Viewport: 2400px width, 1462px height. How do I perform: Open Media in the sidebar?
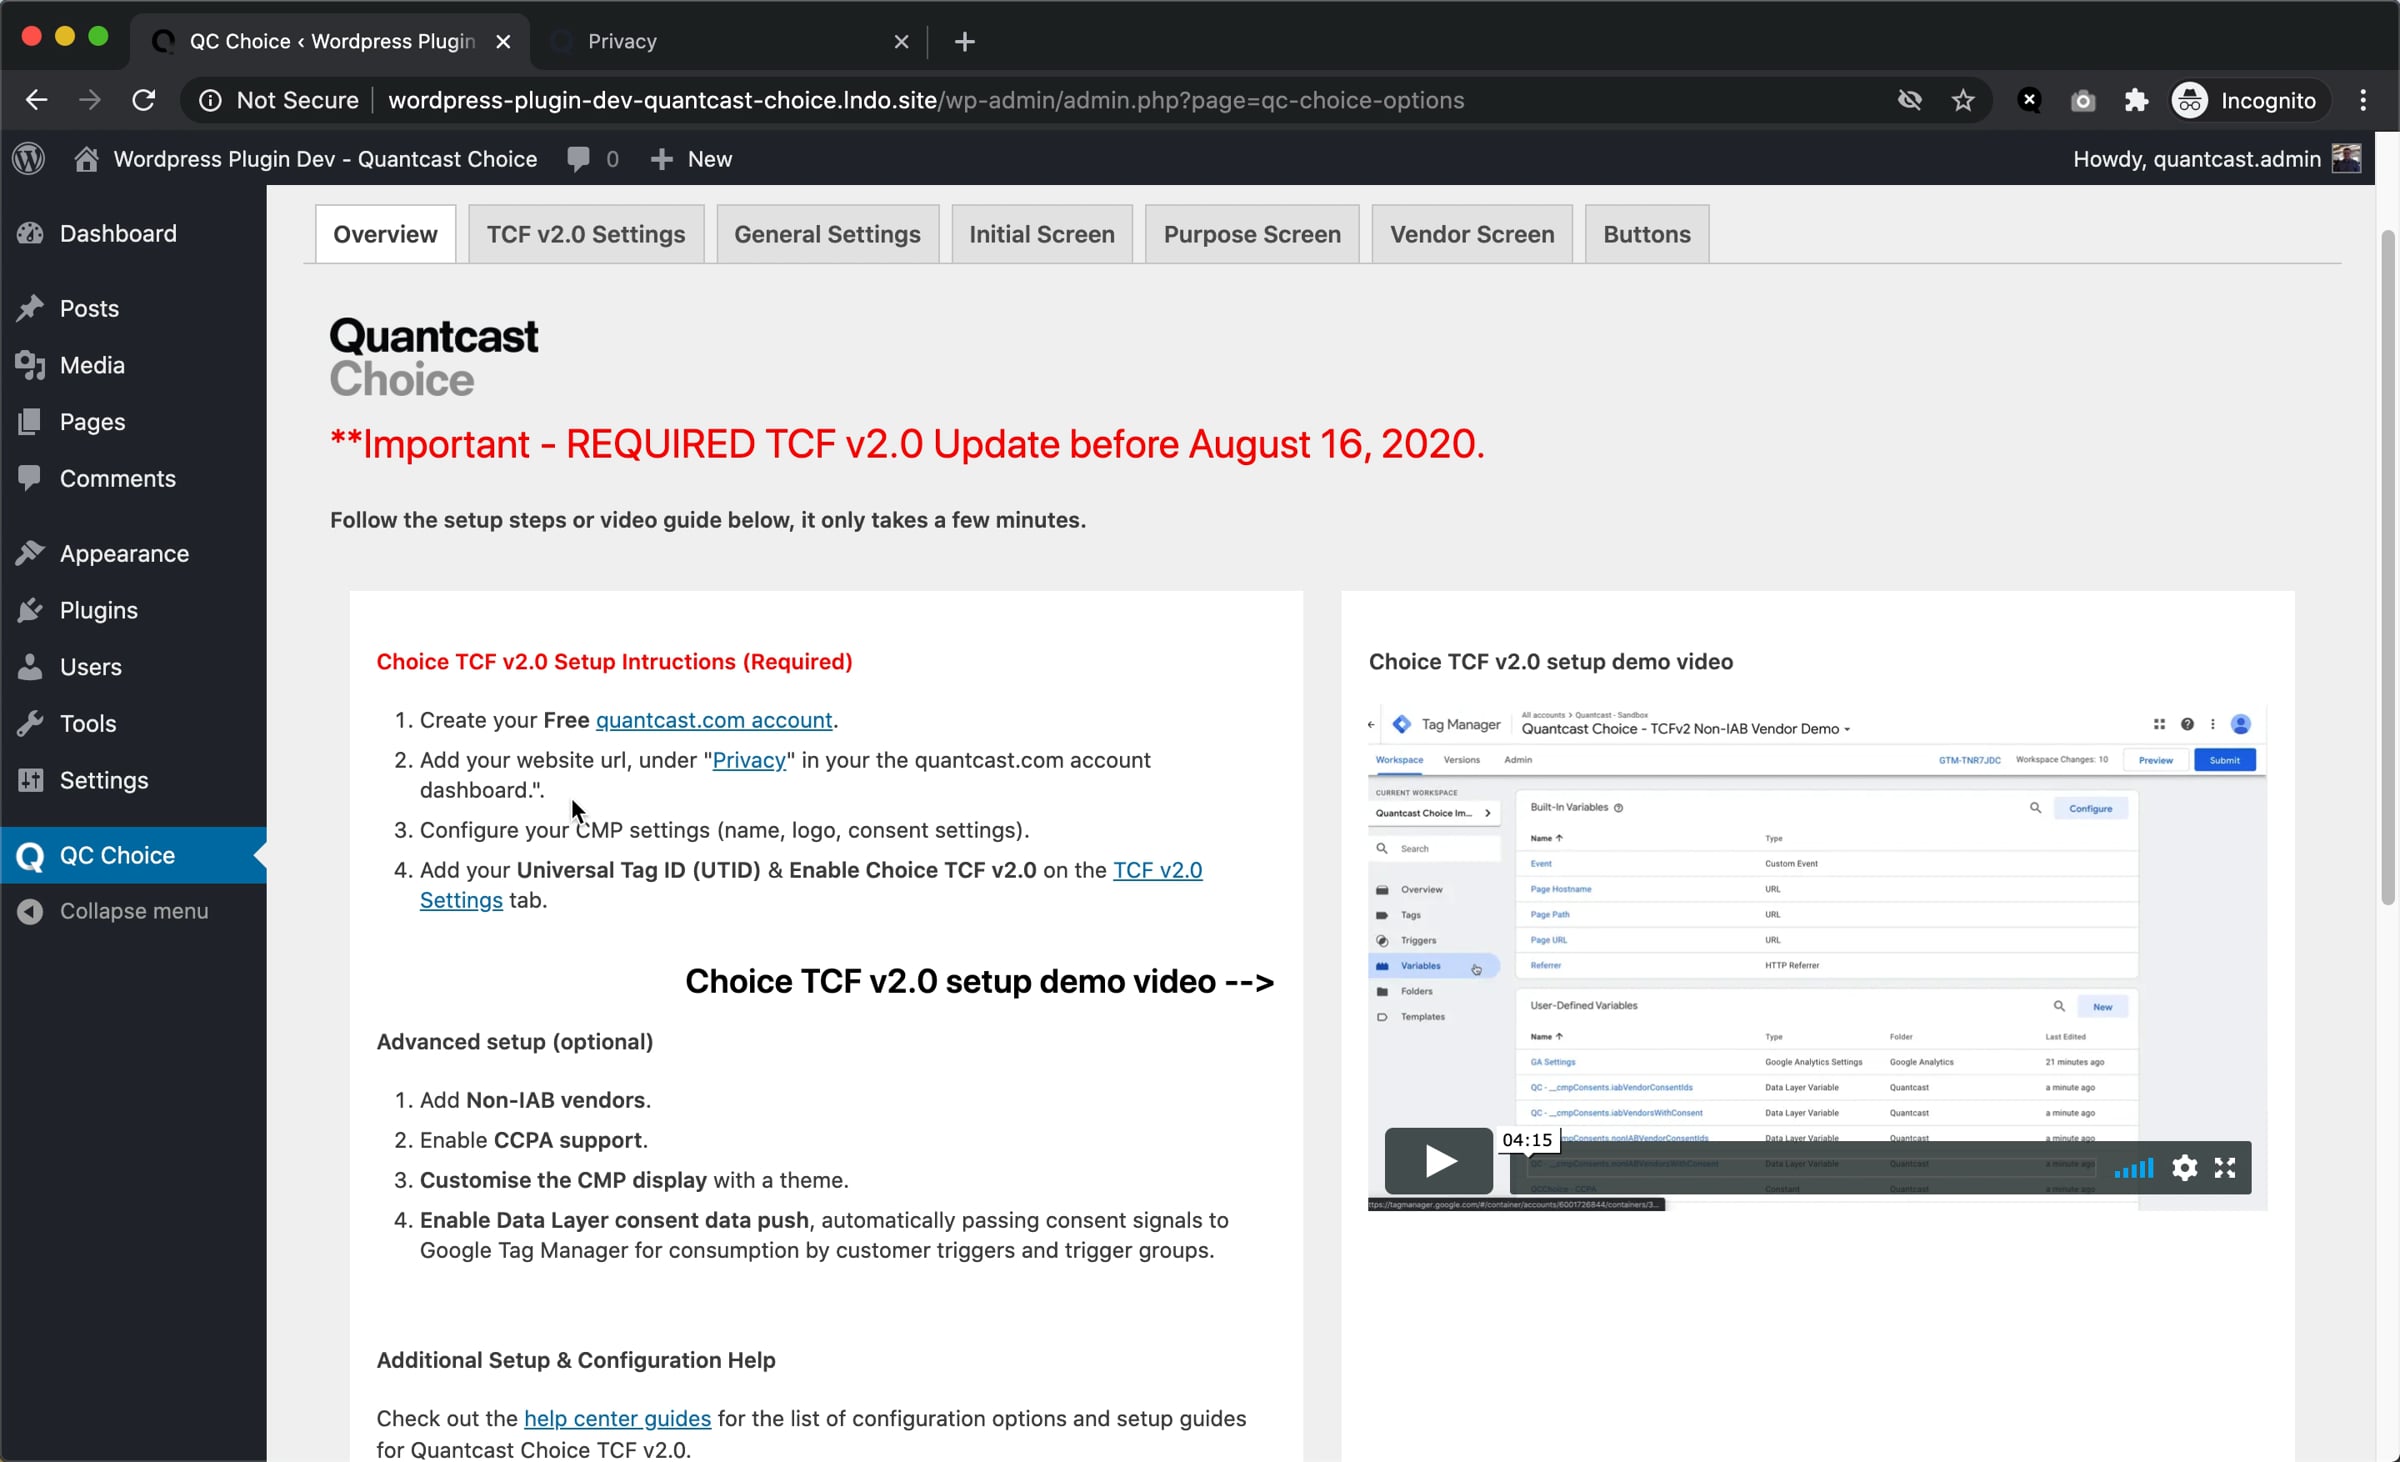coord(134,365)
